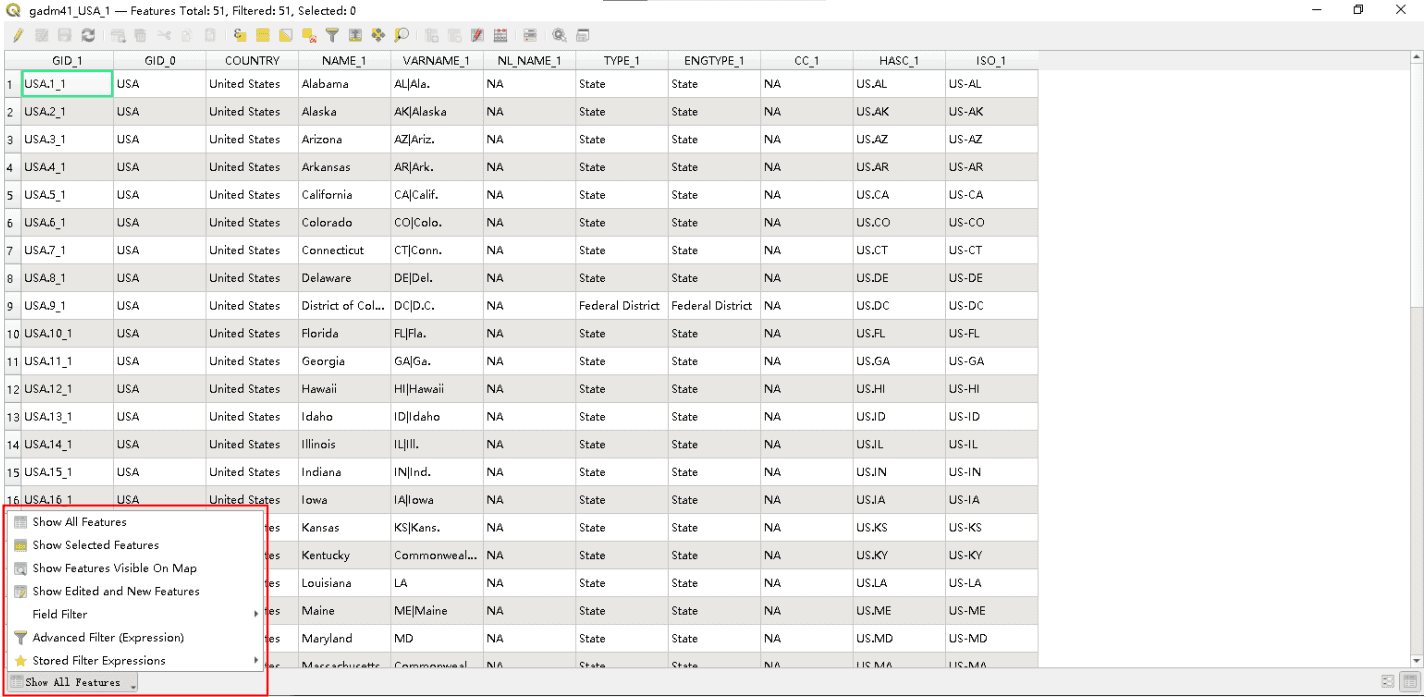Click the Idaho name cell
This screenshot has width=1426, height=697.
344,417
